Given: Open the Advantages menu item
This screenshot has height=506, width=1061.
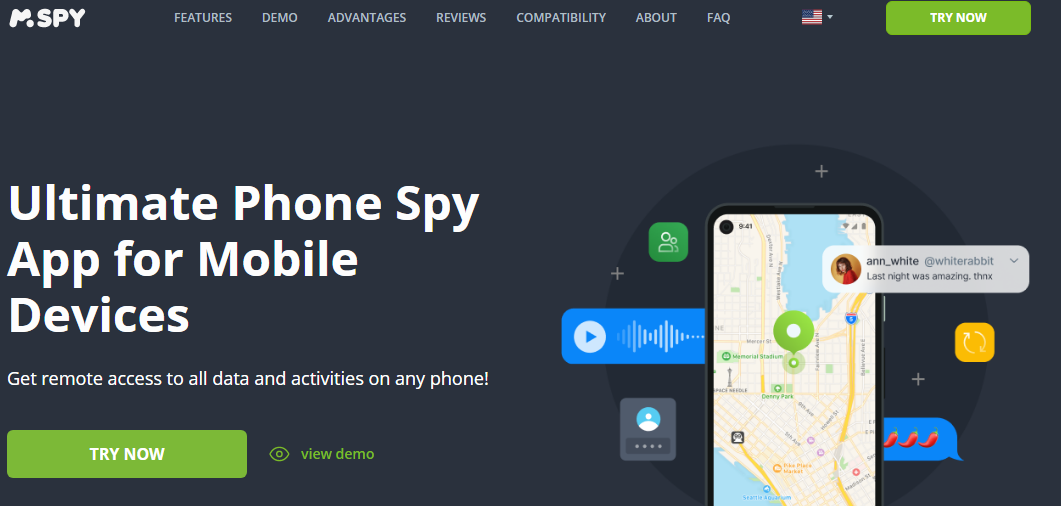Looking at the screenshot, I should [367, 18].
